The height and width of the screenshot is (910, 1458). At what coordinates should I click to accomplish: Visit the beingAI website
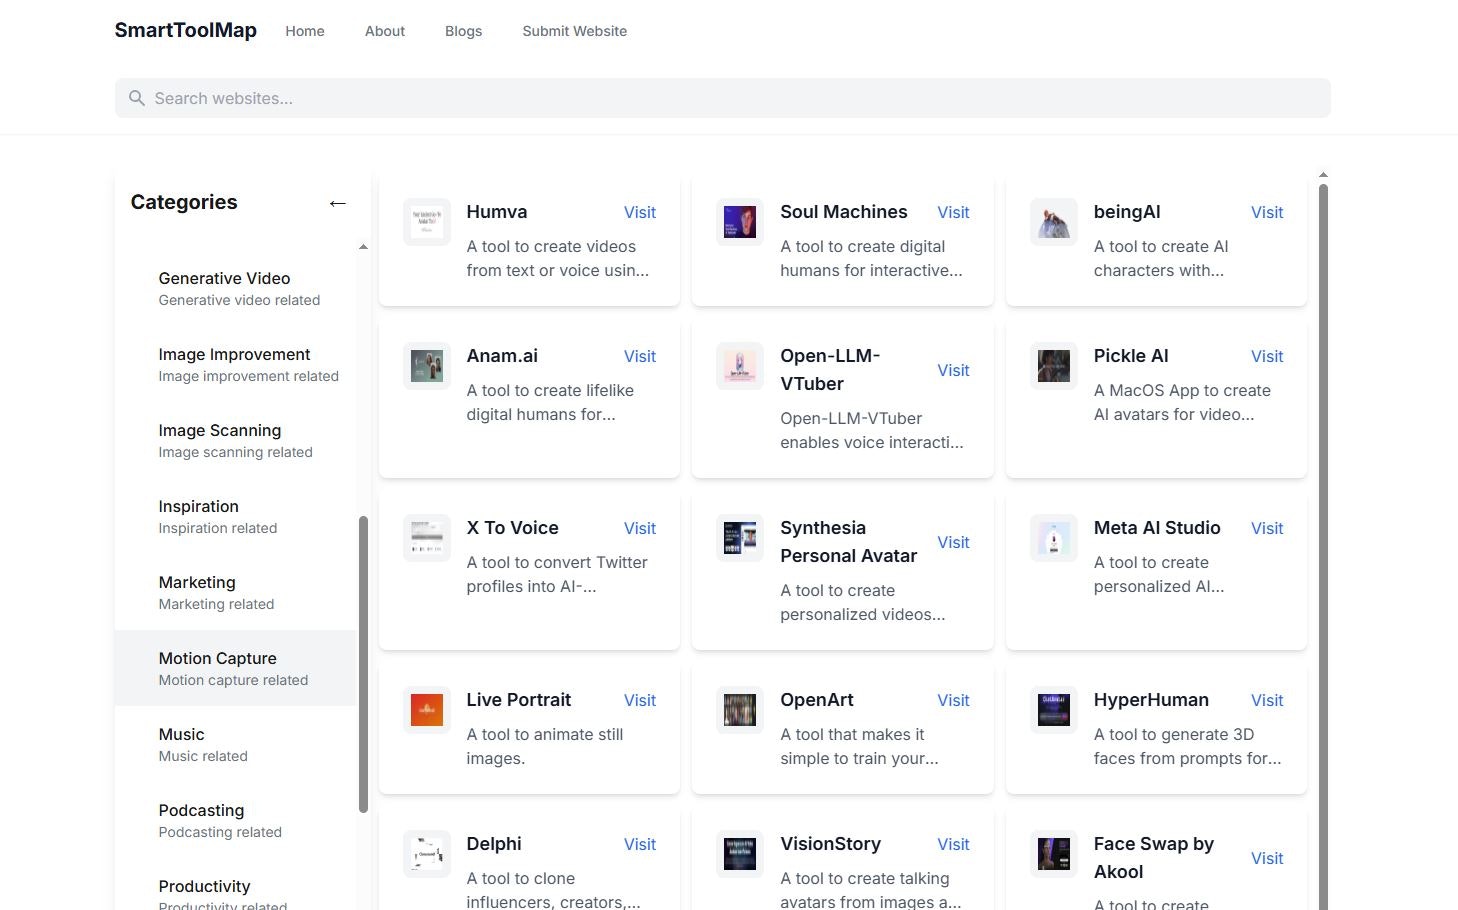pyautogui.click(x=1267, y=212)
